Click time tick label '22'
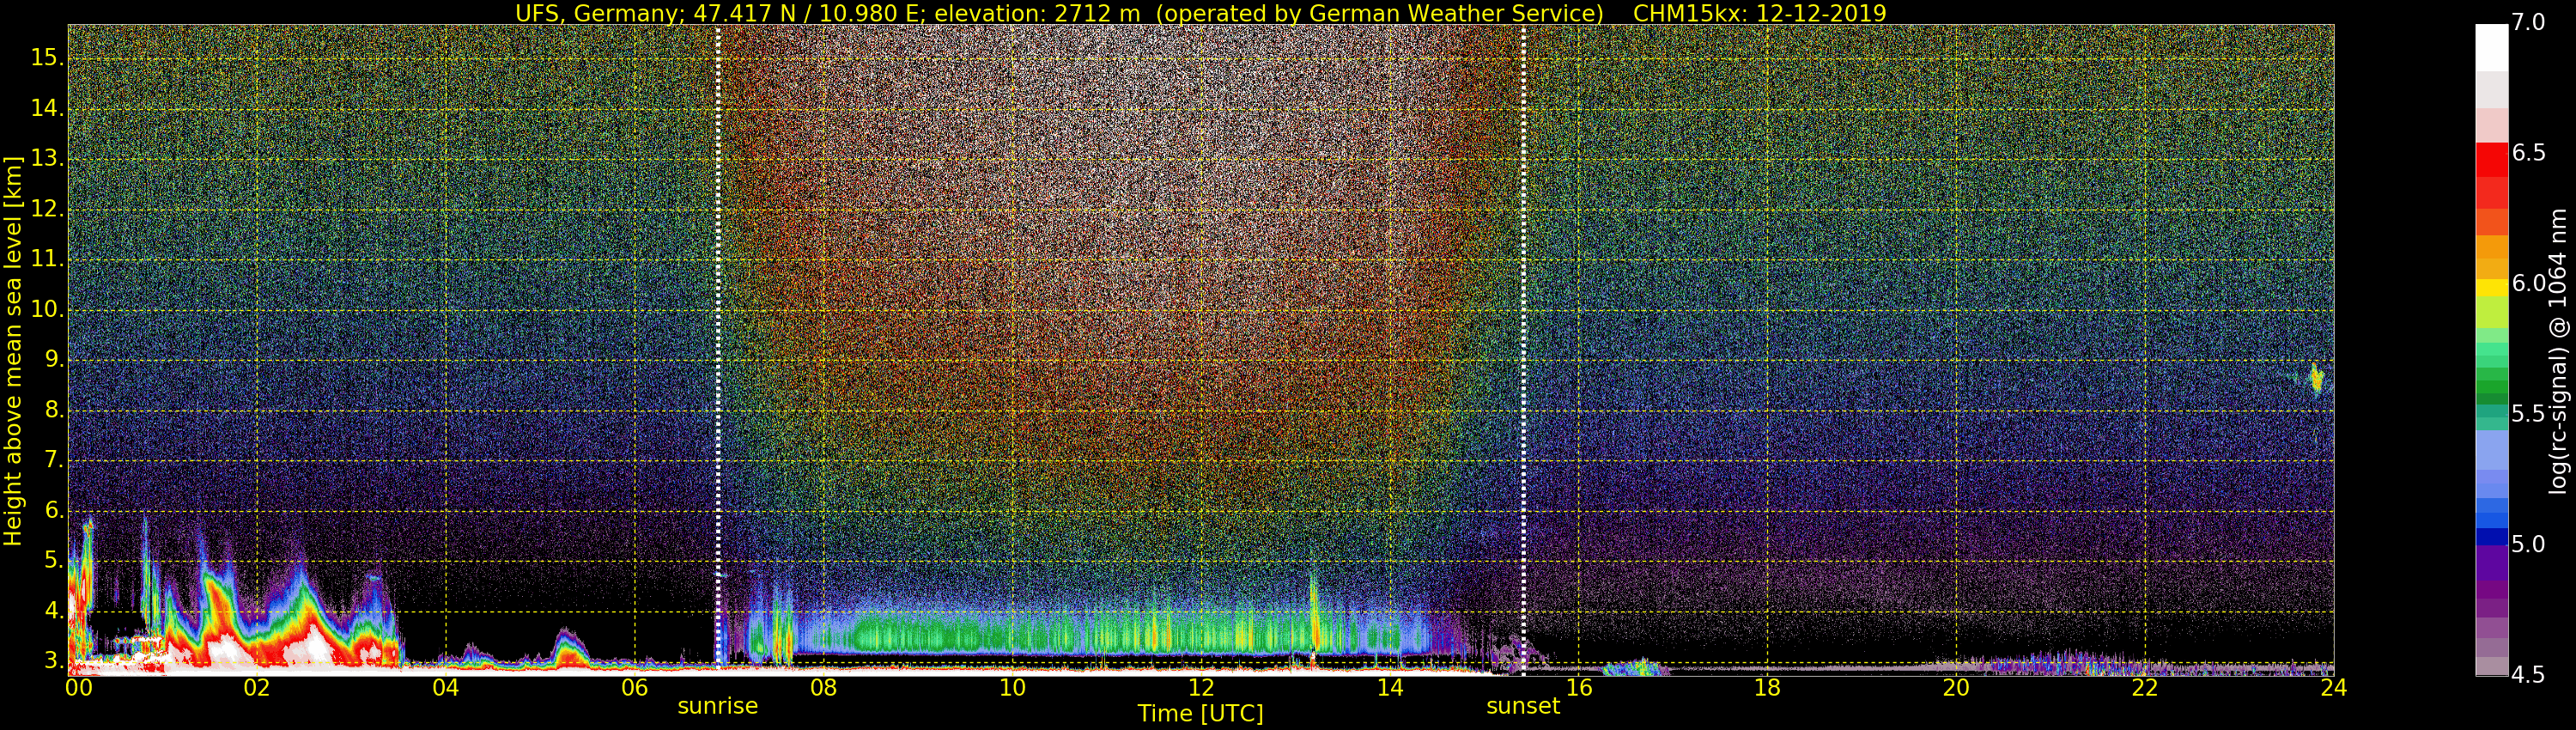Viewport: 2576px width, 730px height. pyautogui.click(x=2145, y=688)
